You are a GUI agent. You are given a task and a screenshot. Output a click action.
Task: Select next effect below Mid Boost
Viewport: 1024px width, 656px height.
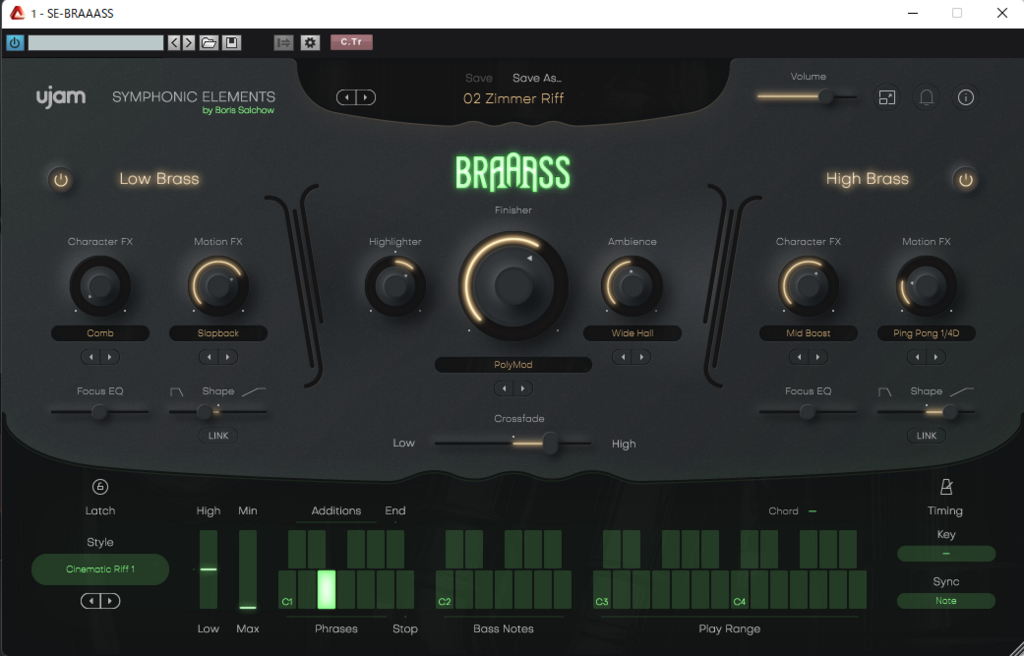tap(818, 357)
